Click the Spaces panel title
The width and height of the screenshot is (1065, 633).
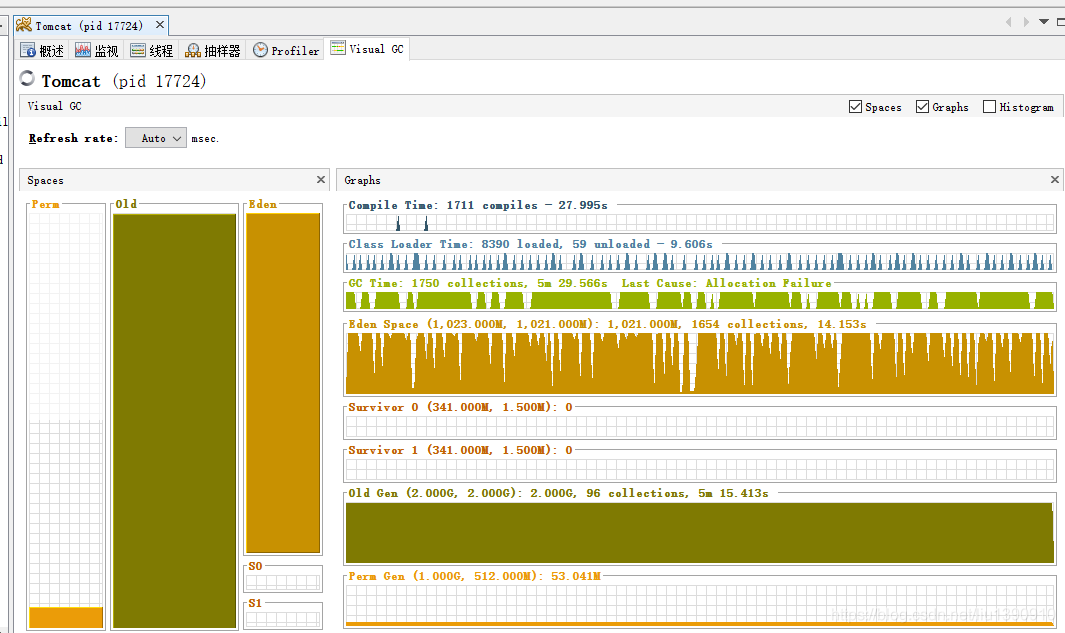(x=46, y=180)
